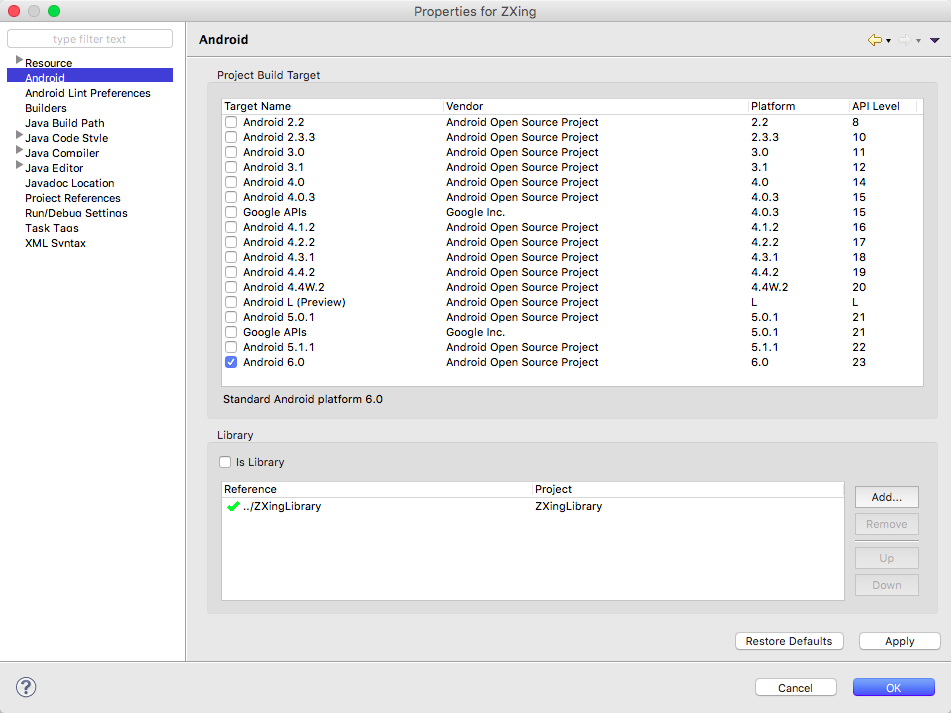
Task: Select the ../ZXingLibrary reference row
Action: coord(533,506)
